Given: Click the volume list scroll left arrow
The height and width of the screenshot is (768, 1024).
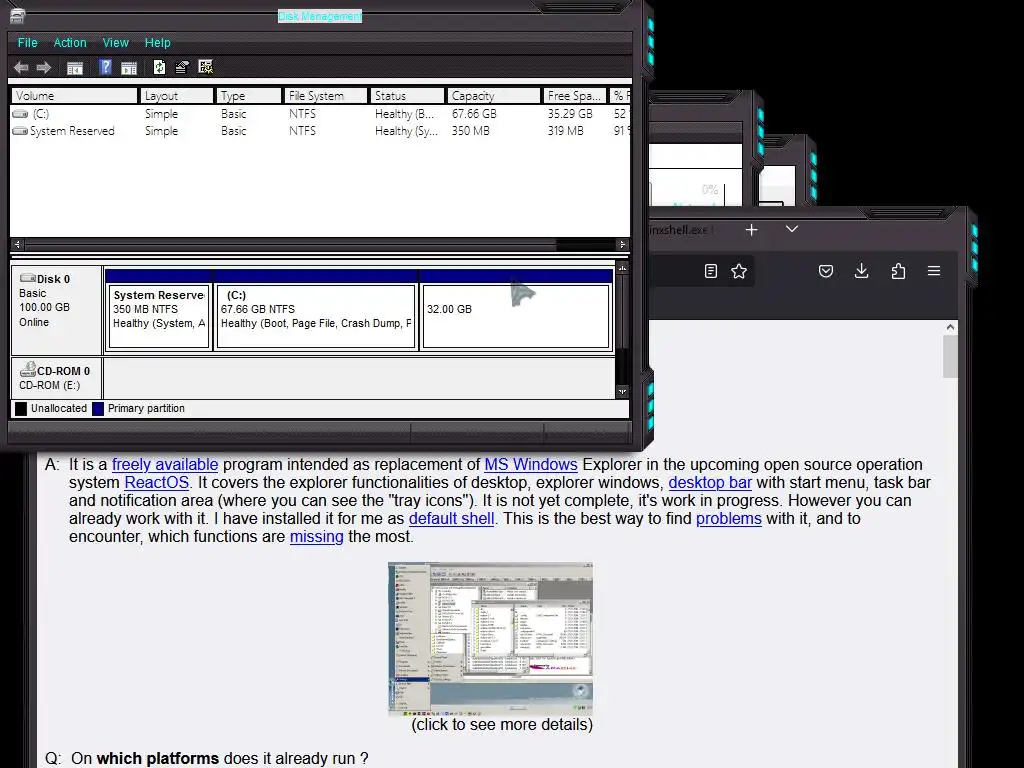Looking at the screenshot, I should pos(18,244).
